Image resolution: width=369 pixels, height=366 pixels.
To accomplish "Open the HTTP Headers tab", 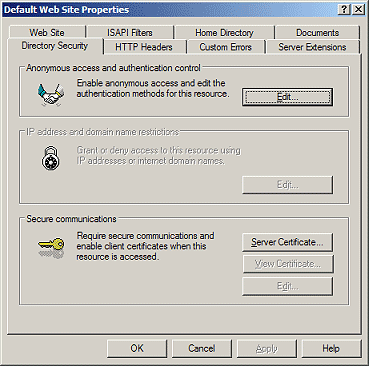I will pyautogui.click(x=144, y=47).
